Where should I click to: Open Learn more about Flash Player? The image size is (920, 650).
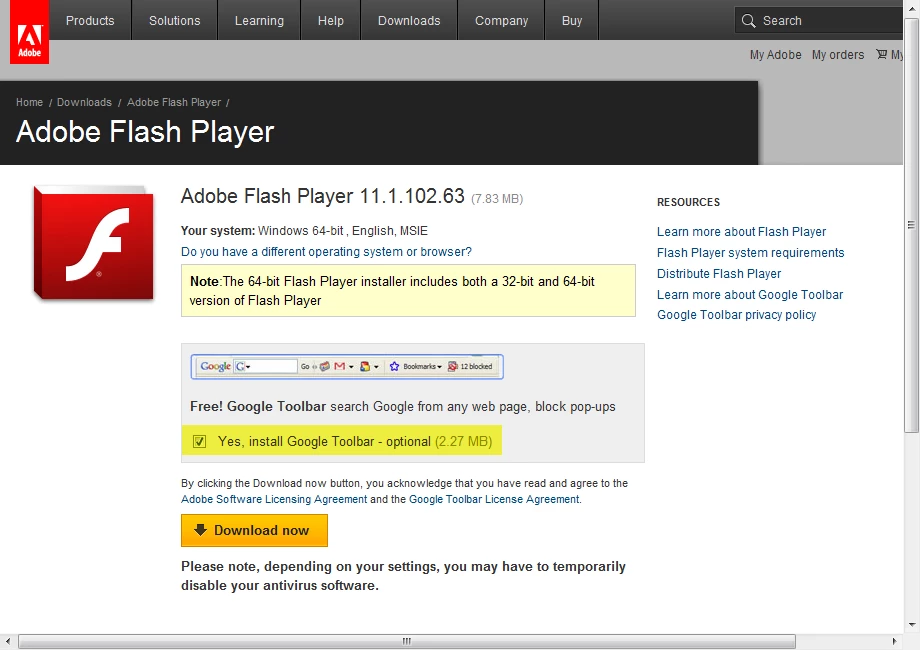pos(741,232)
